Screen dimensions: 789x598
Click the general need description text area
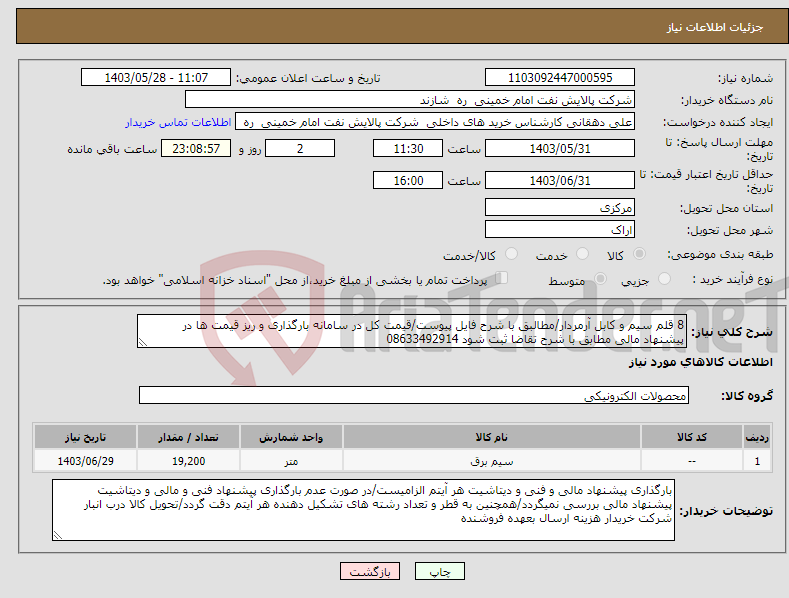pyautogui.click(x=412, y=331)
